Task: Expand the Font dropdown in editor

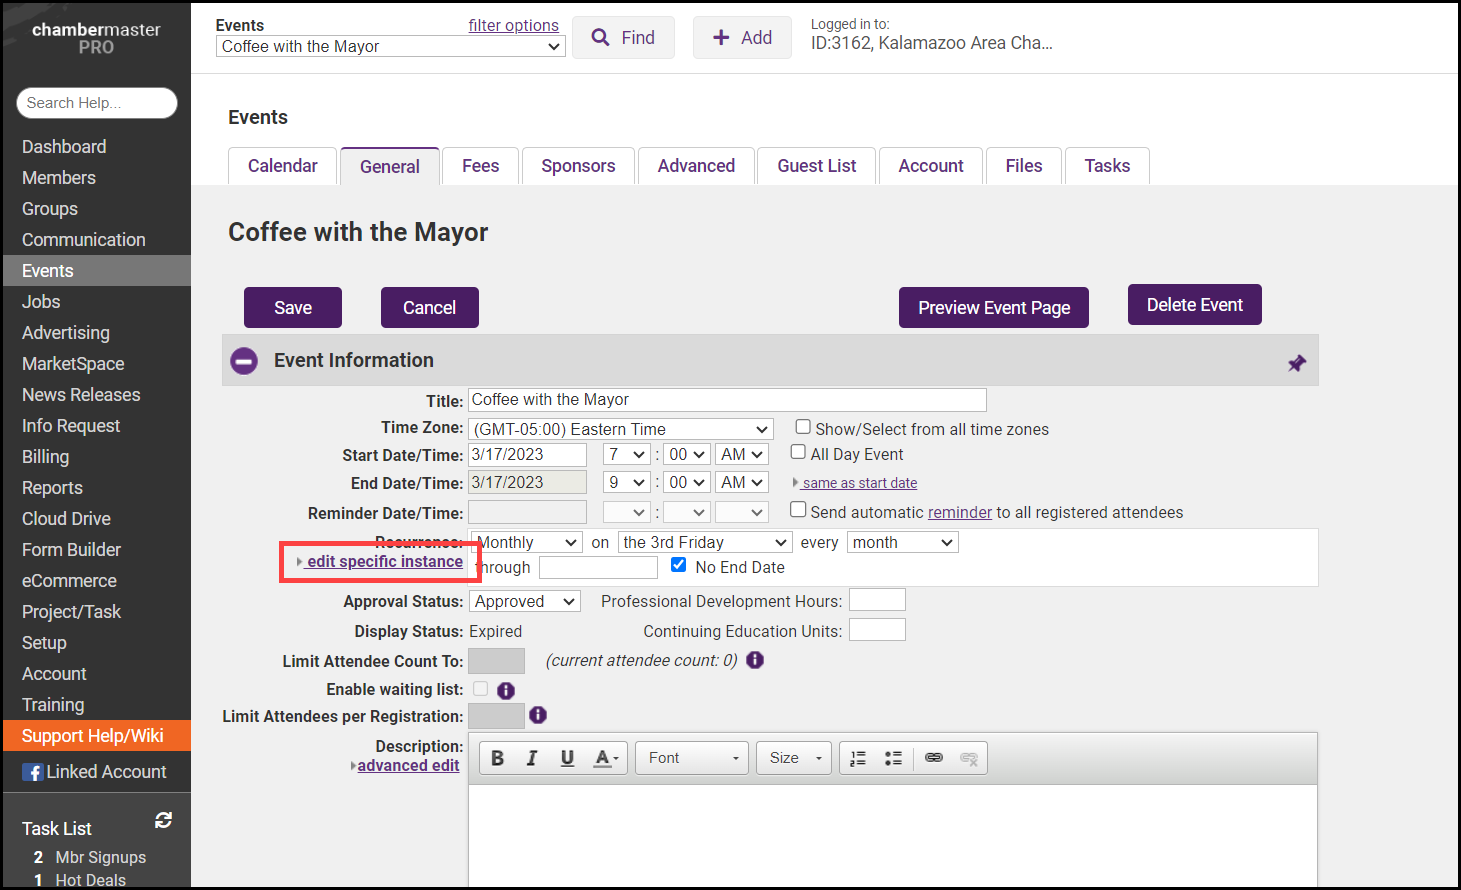Action: 692,758
